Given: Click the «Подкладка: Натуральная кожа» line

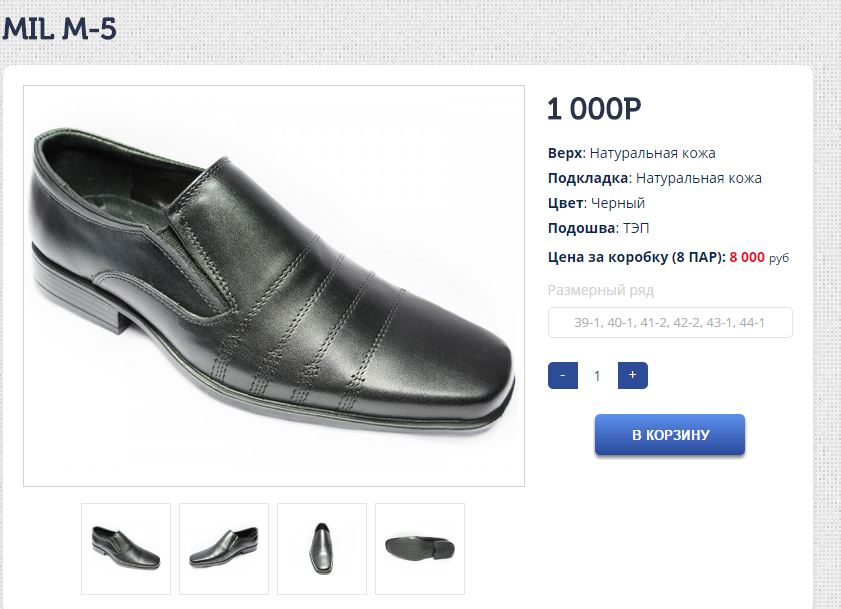Looking at the screenshot, I should click(655, 178).
